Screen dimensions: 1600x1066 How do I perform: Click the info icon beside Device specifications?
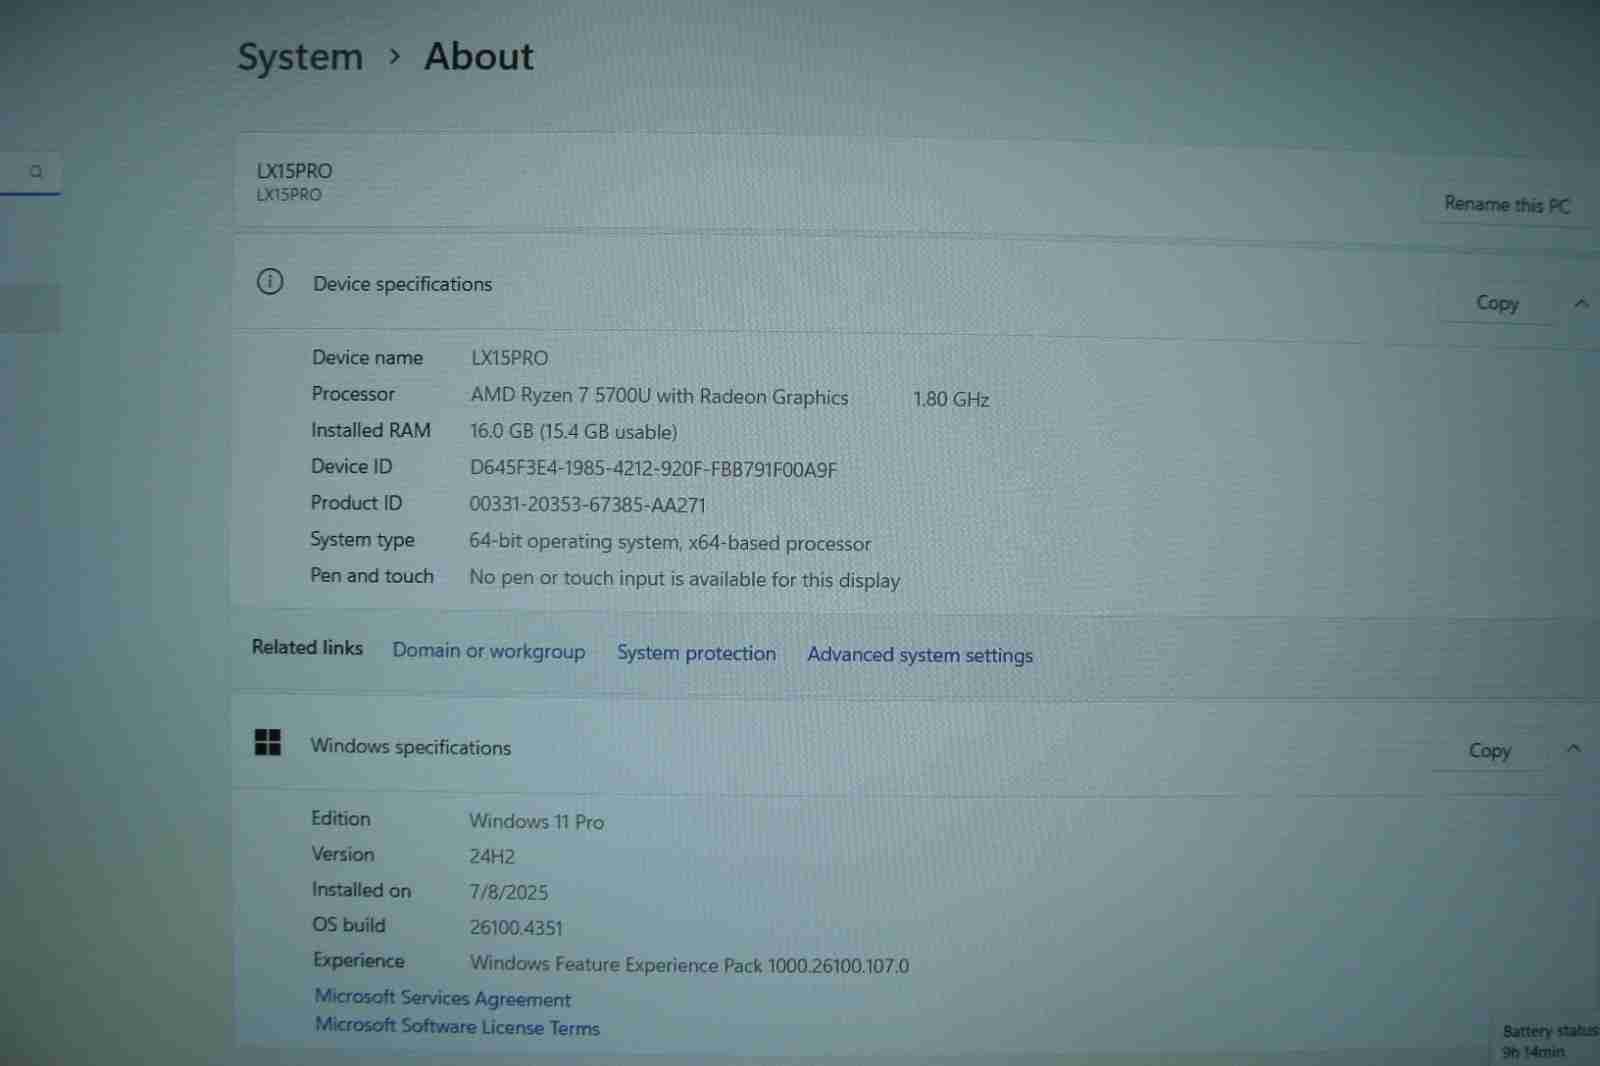(x=270, y=282)
